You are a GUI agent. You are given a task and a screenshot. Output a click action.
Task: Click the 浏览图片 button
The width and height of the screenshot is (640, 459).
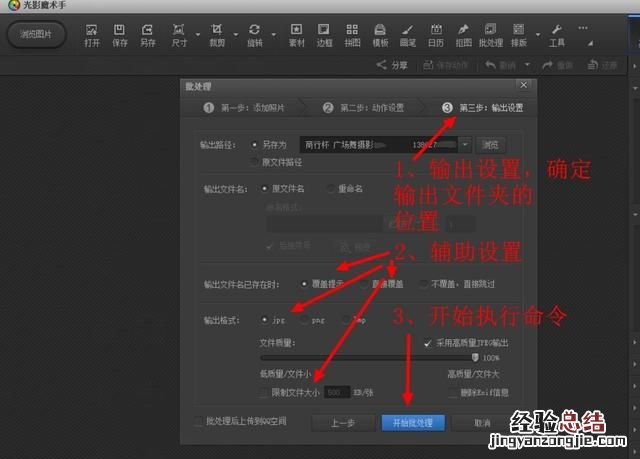click(x=36, y=34)
